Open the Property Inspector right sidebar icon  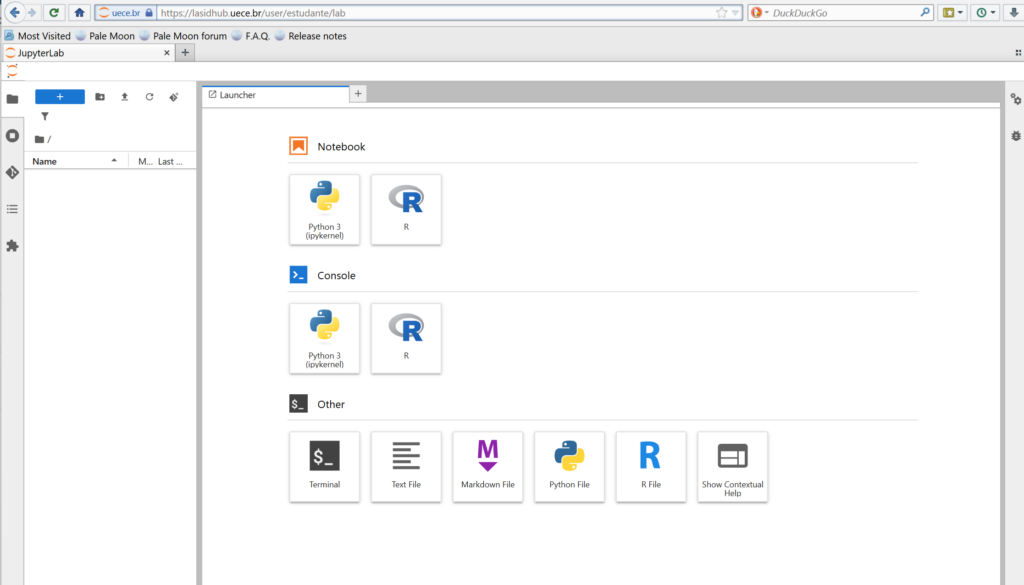coord(1016,99)
